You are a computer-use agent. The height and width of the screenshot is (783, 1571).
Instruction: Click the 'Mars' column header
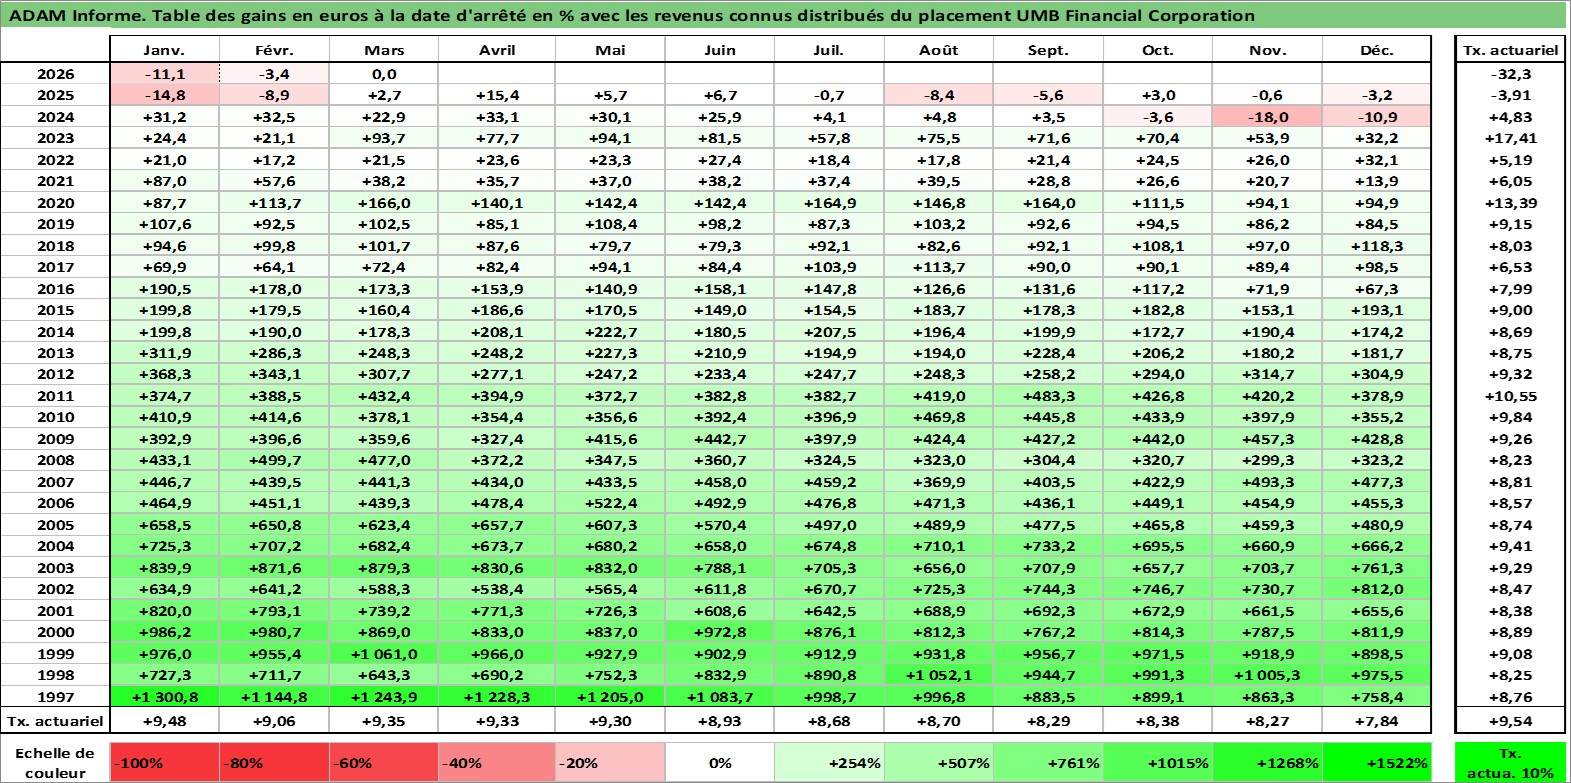[384, 50]
